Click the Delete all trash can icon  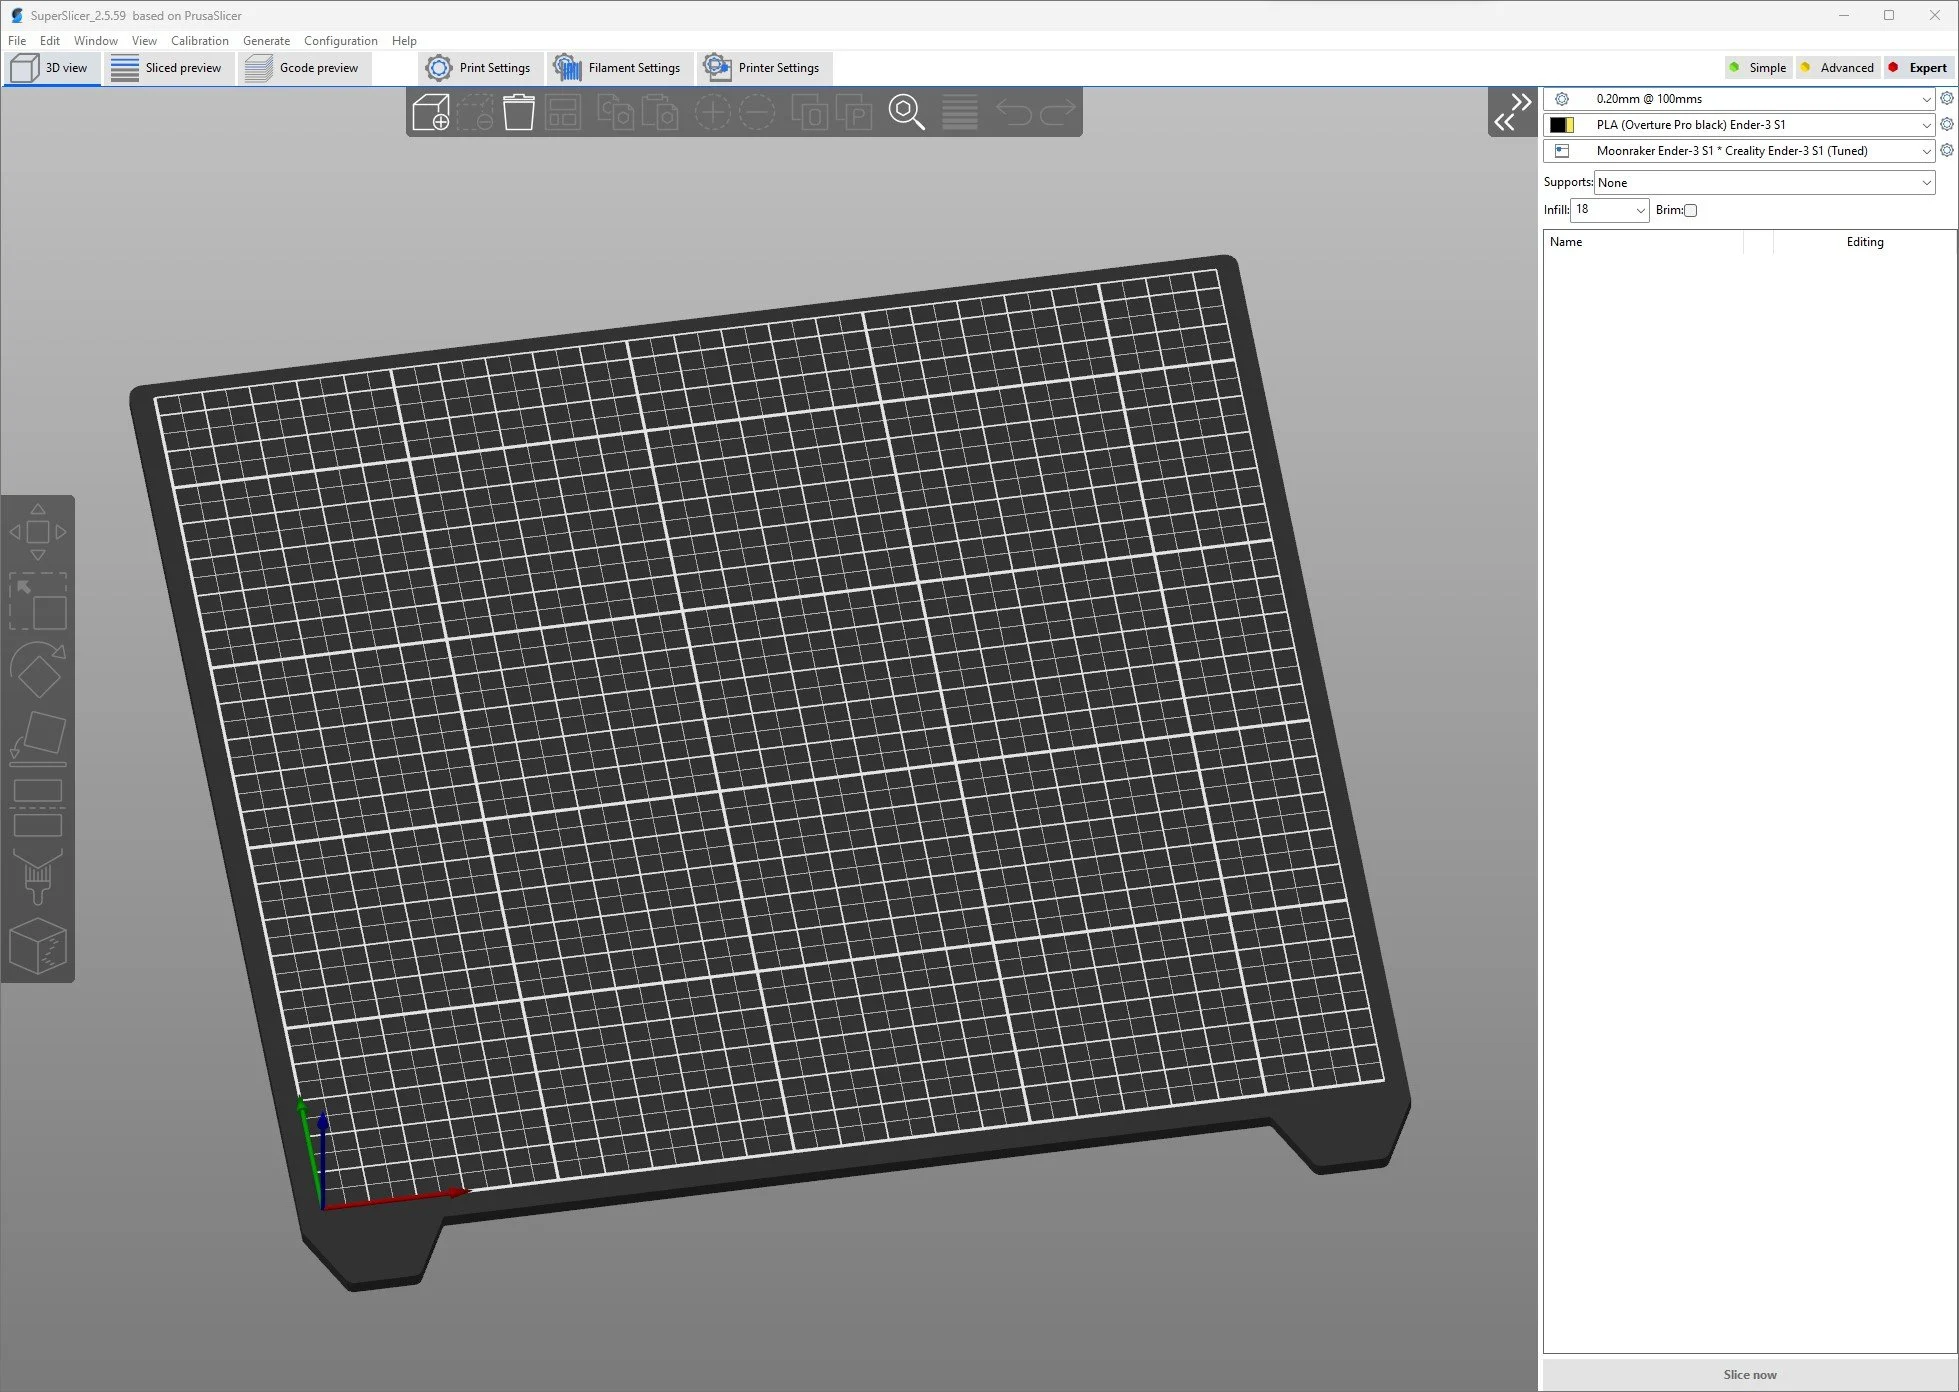[x=519, y=112]
